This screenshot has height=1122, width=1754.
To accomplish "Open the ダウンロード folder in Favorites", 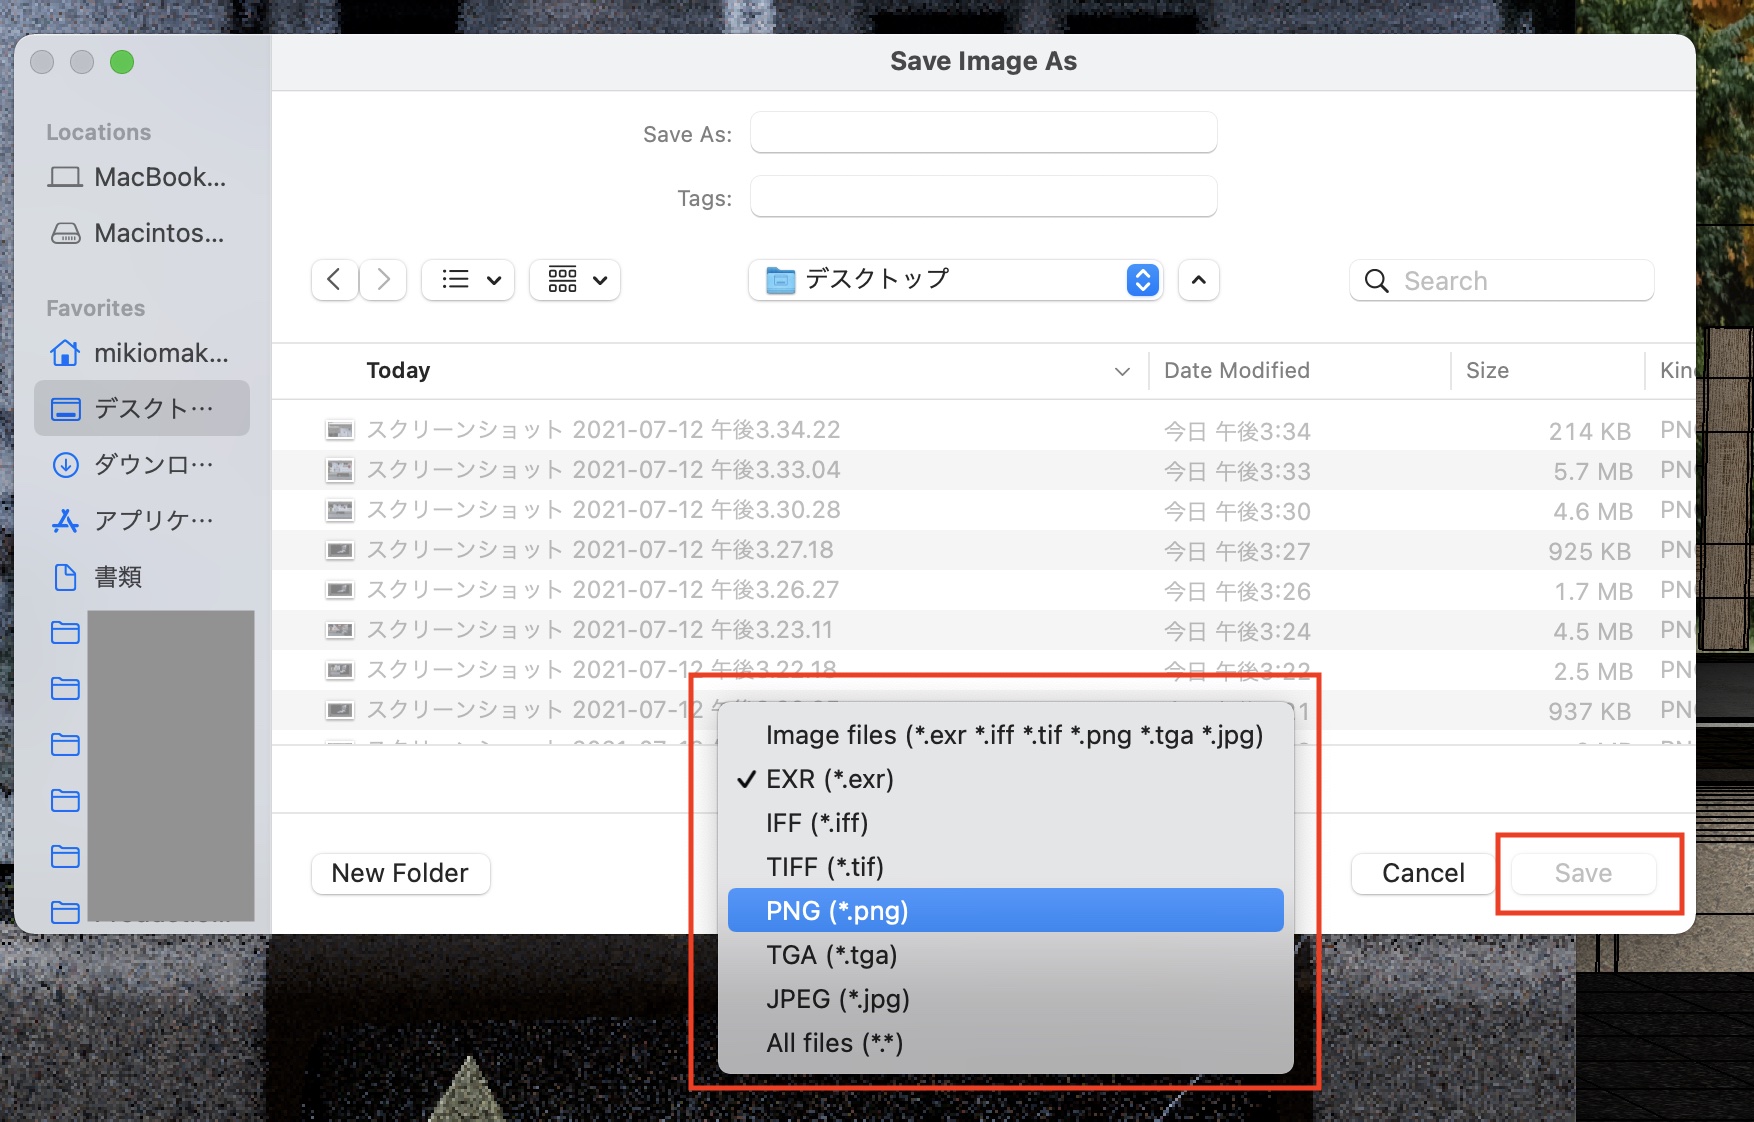I will coord(140,464).
